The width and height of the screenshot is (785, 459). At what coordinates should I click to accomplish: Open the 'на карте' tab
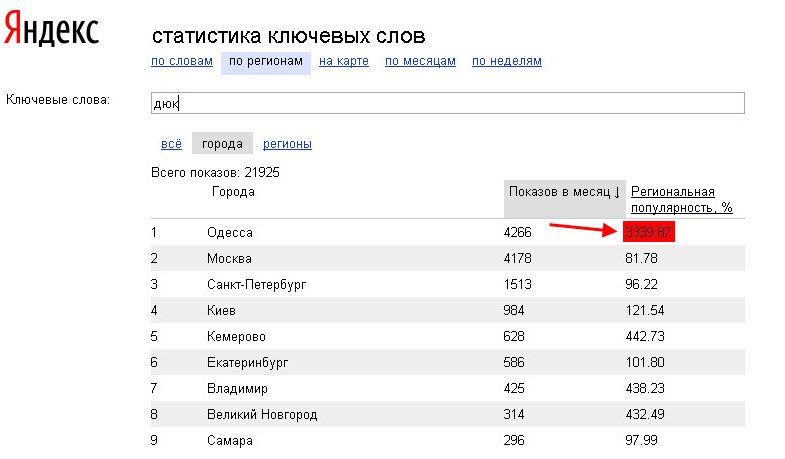(x=344, y=61)
